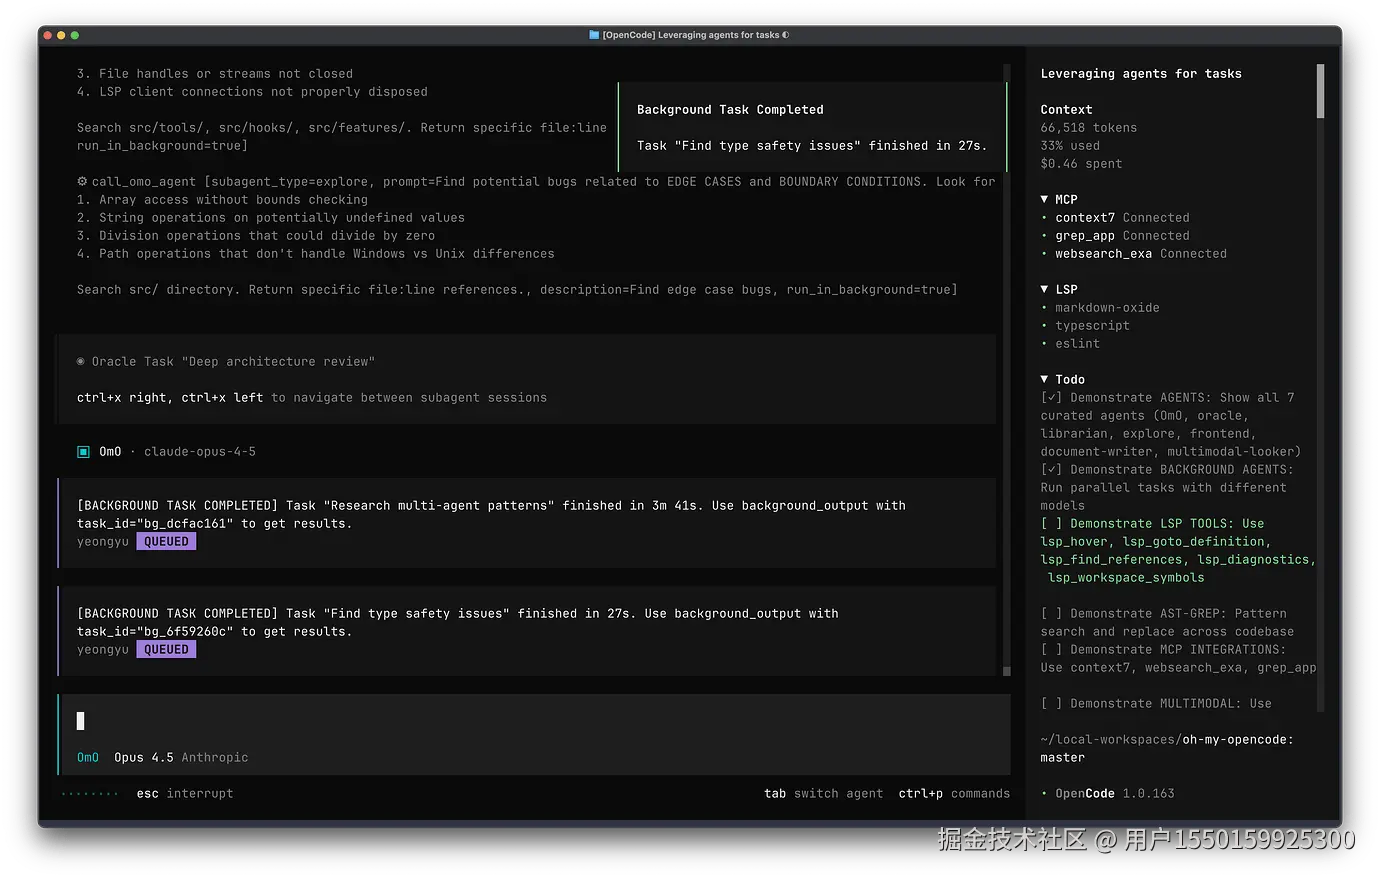Click the ctrl+p commands hint
This screenshot has height=878, width=1380.
(x=954, y=794)
